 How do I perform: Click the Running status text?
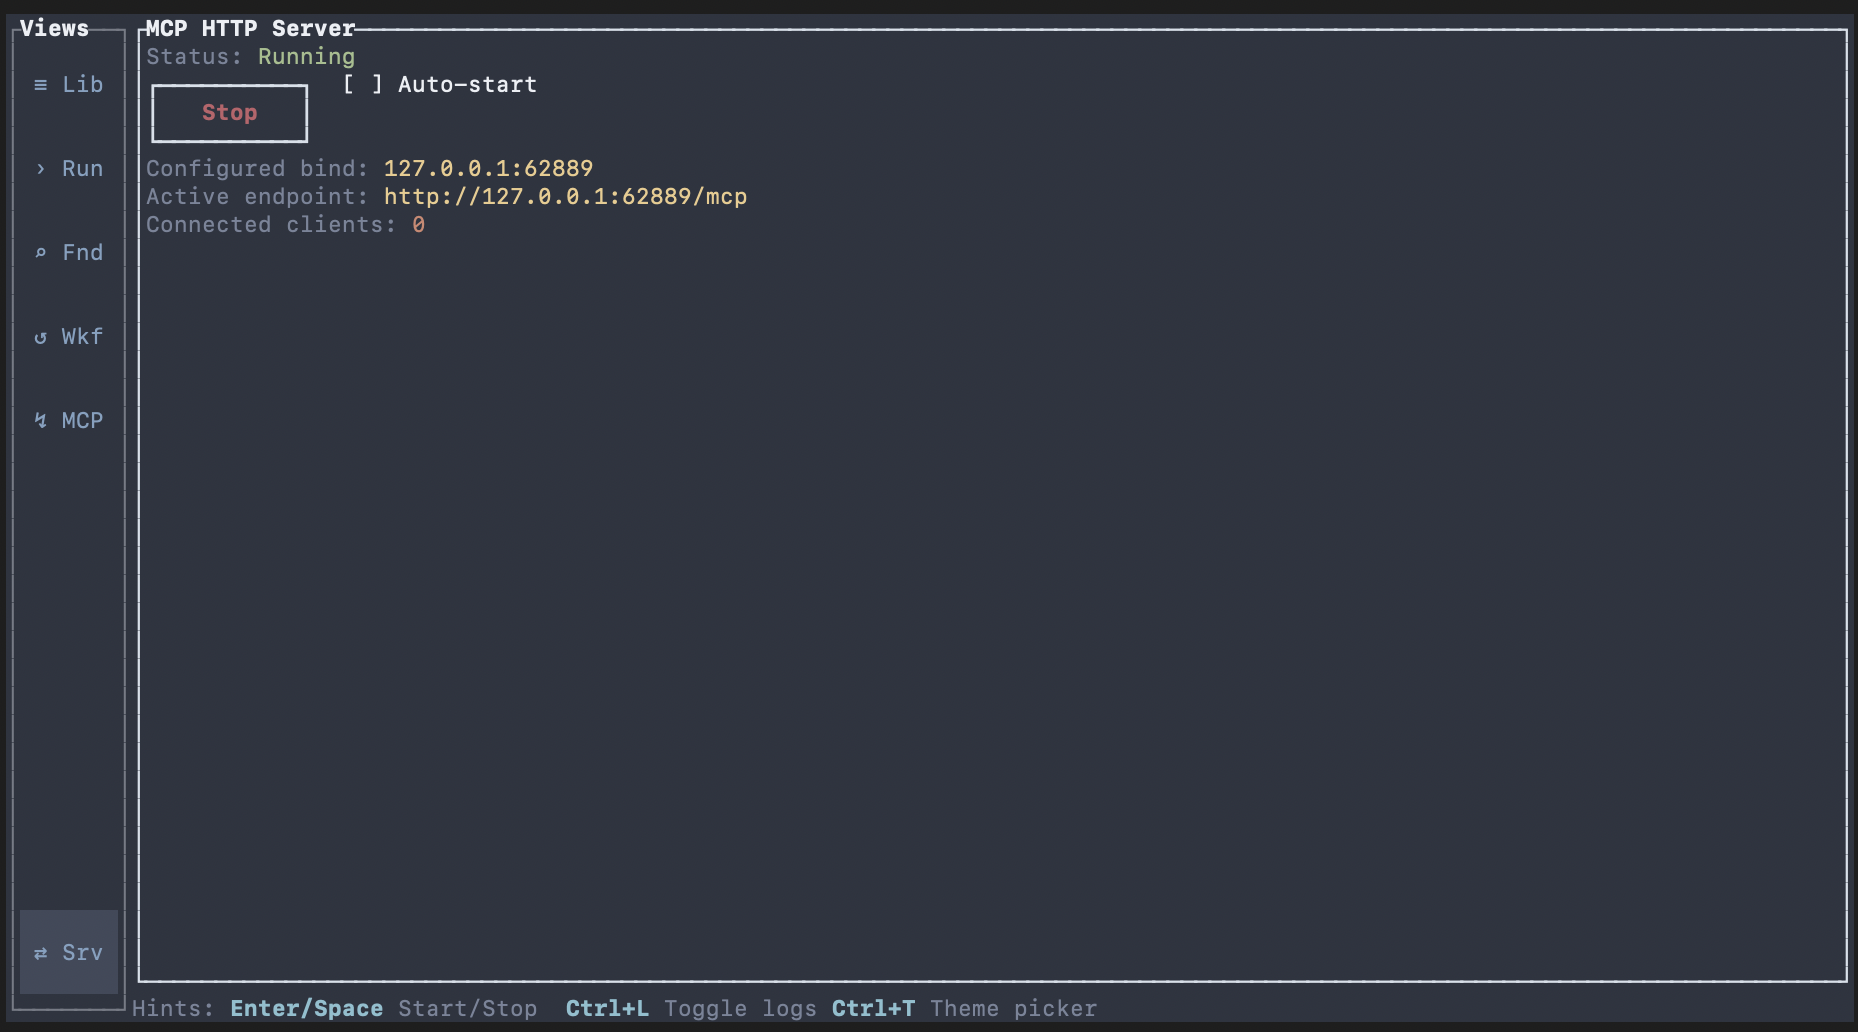pyautogui.click(x=305, y=56)
